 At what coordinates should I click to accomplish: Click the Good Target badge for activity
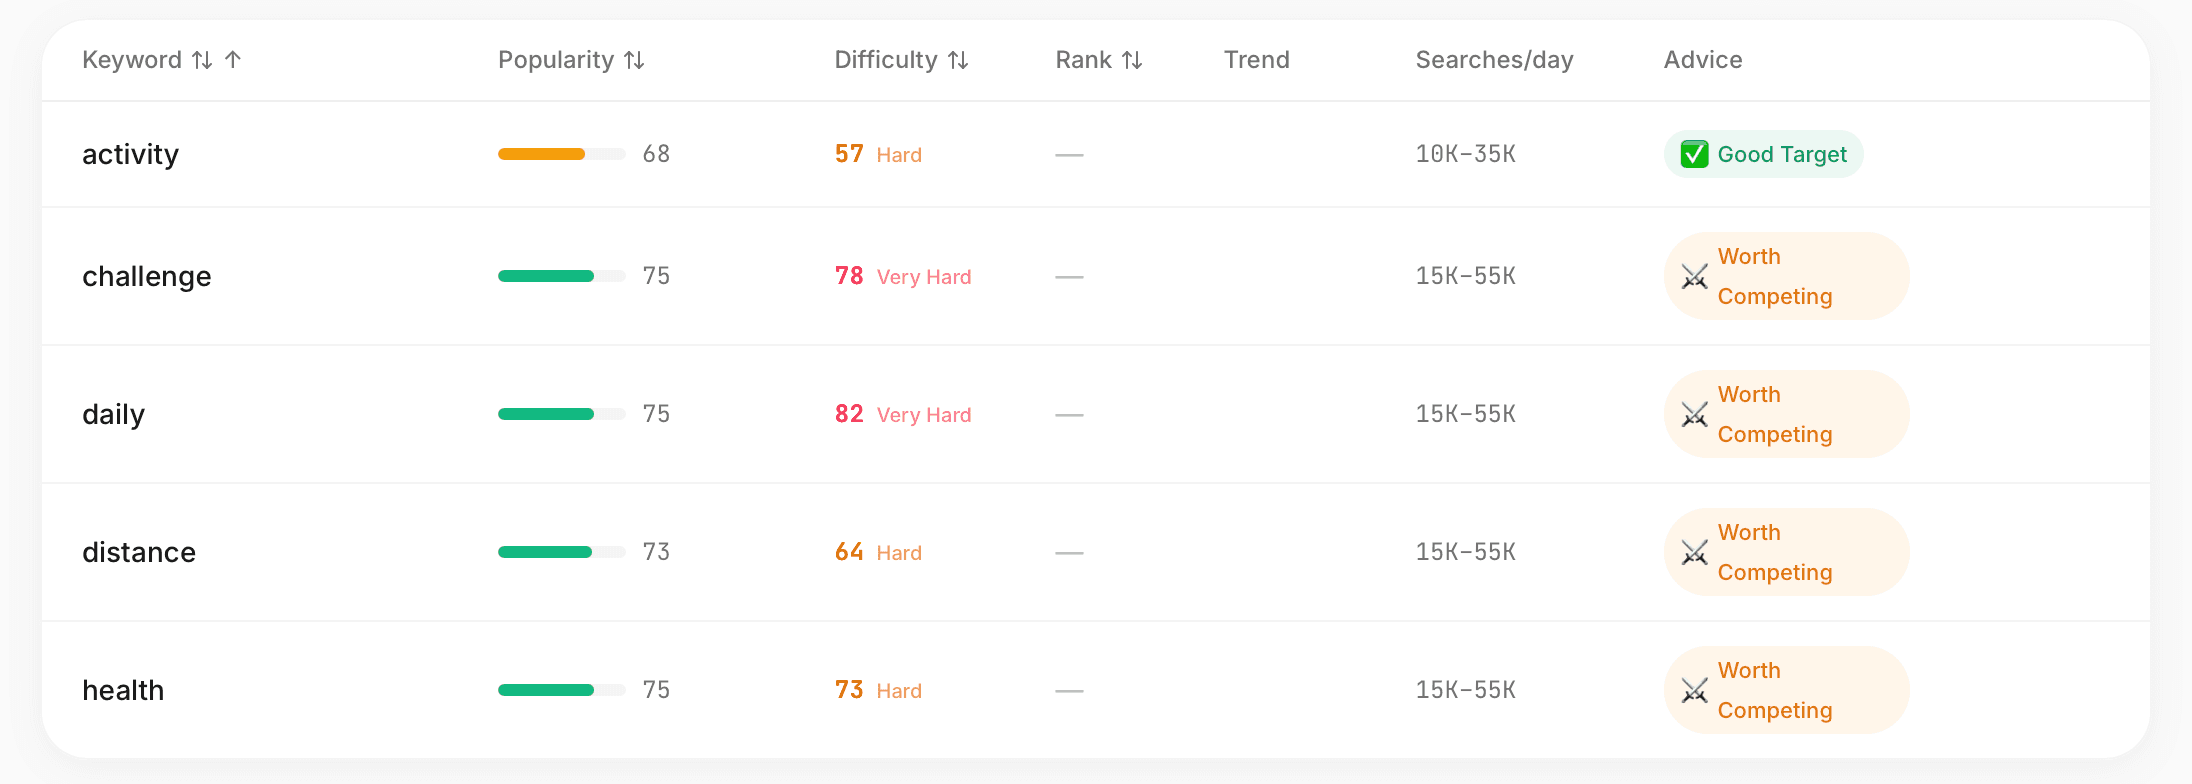1763,154
